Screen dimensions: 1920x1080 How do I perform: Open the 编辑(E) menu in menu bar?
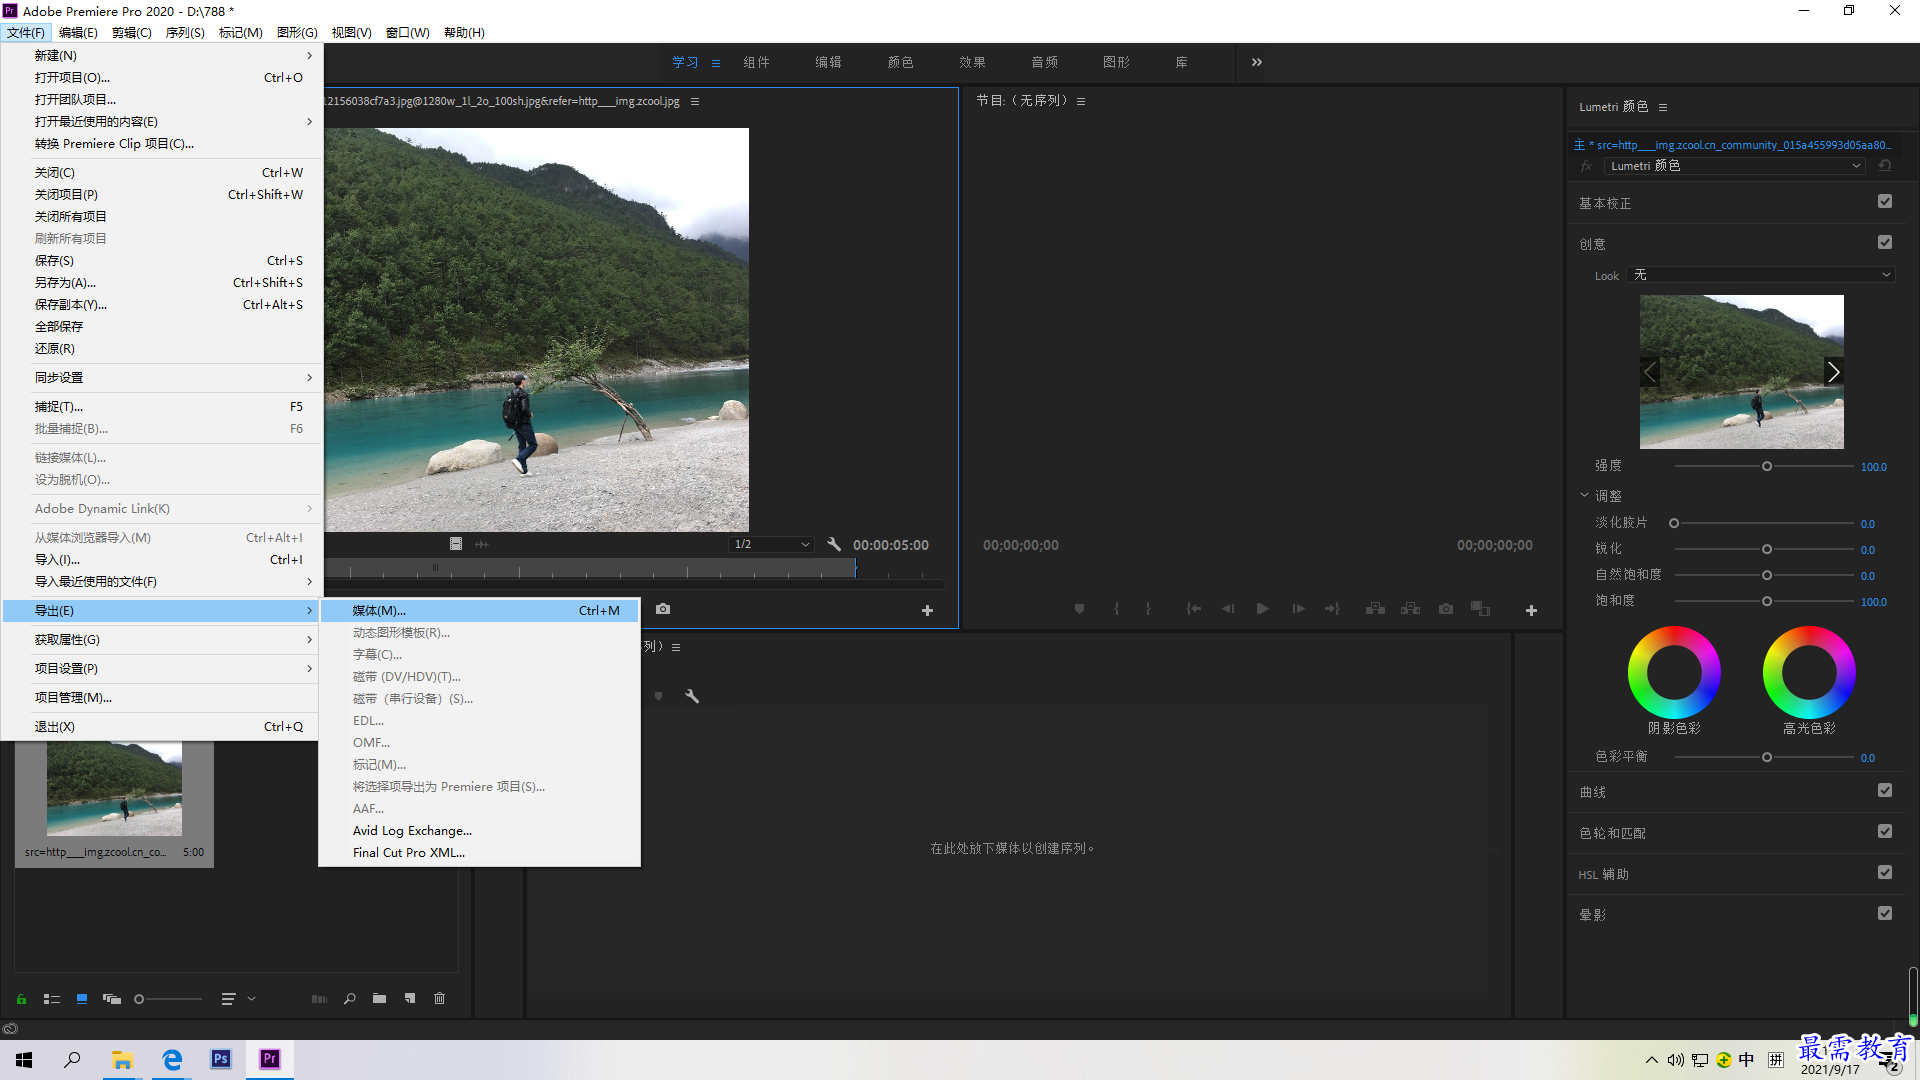(x=78, y=33)
